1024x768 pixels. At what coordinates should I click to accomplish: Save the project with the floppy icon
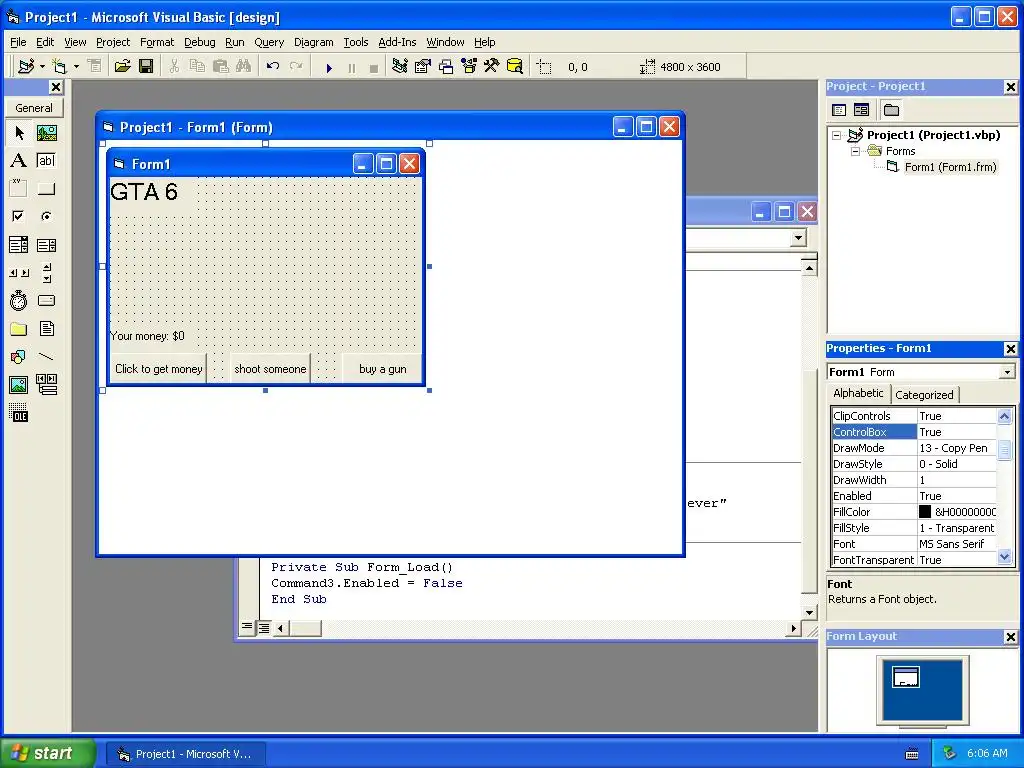click(x=146, y=67)
